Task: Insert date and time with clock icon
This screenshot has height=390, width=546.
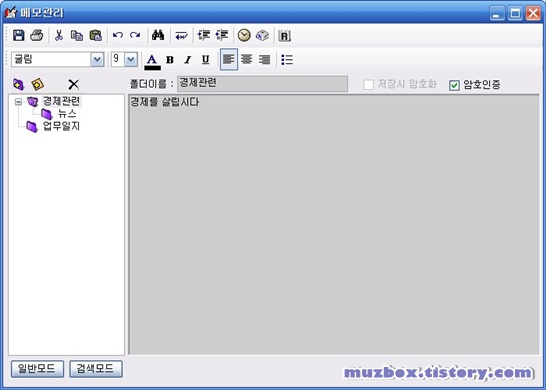Action: click(x=244, y=36)
